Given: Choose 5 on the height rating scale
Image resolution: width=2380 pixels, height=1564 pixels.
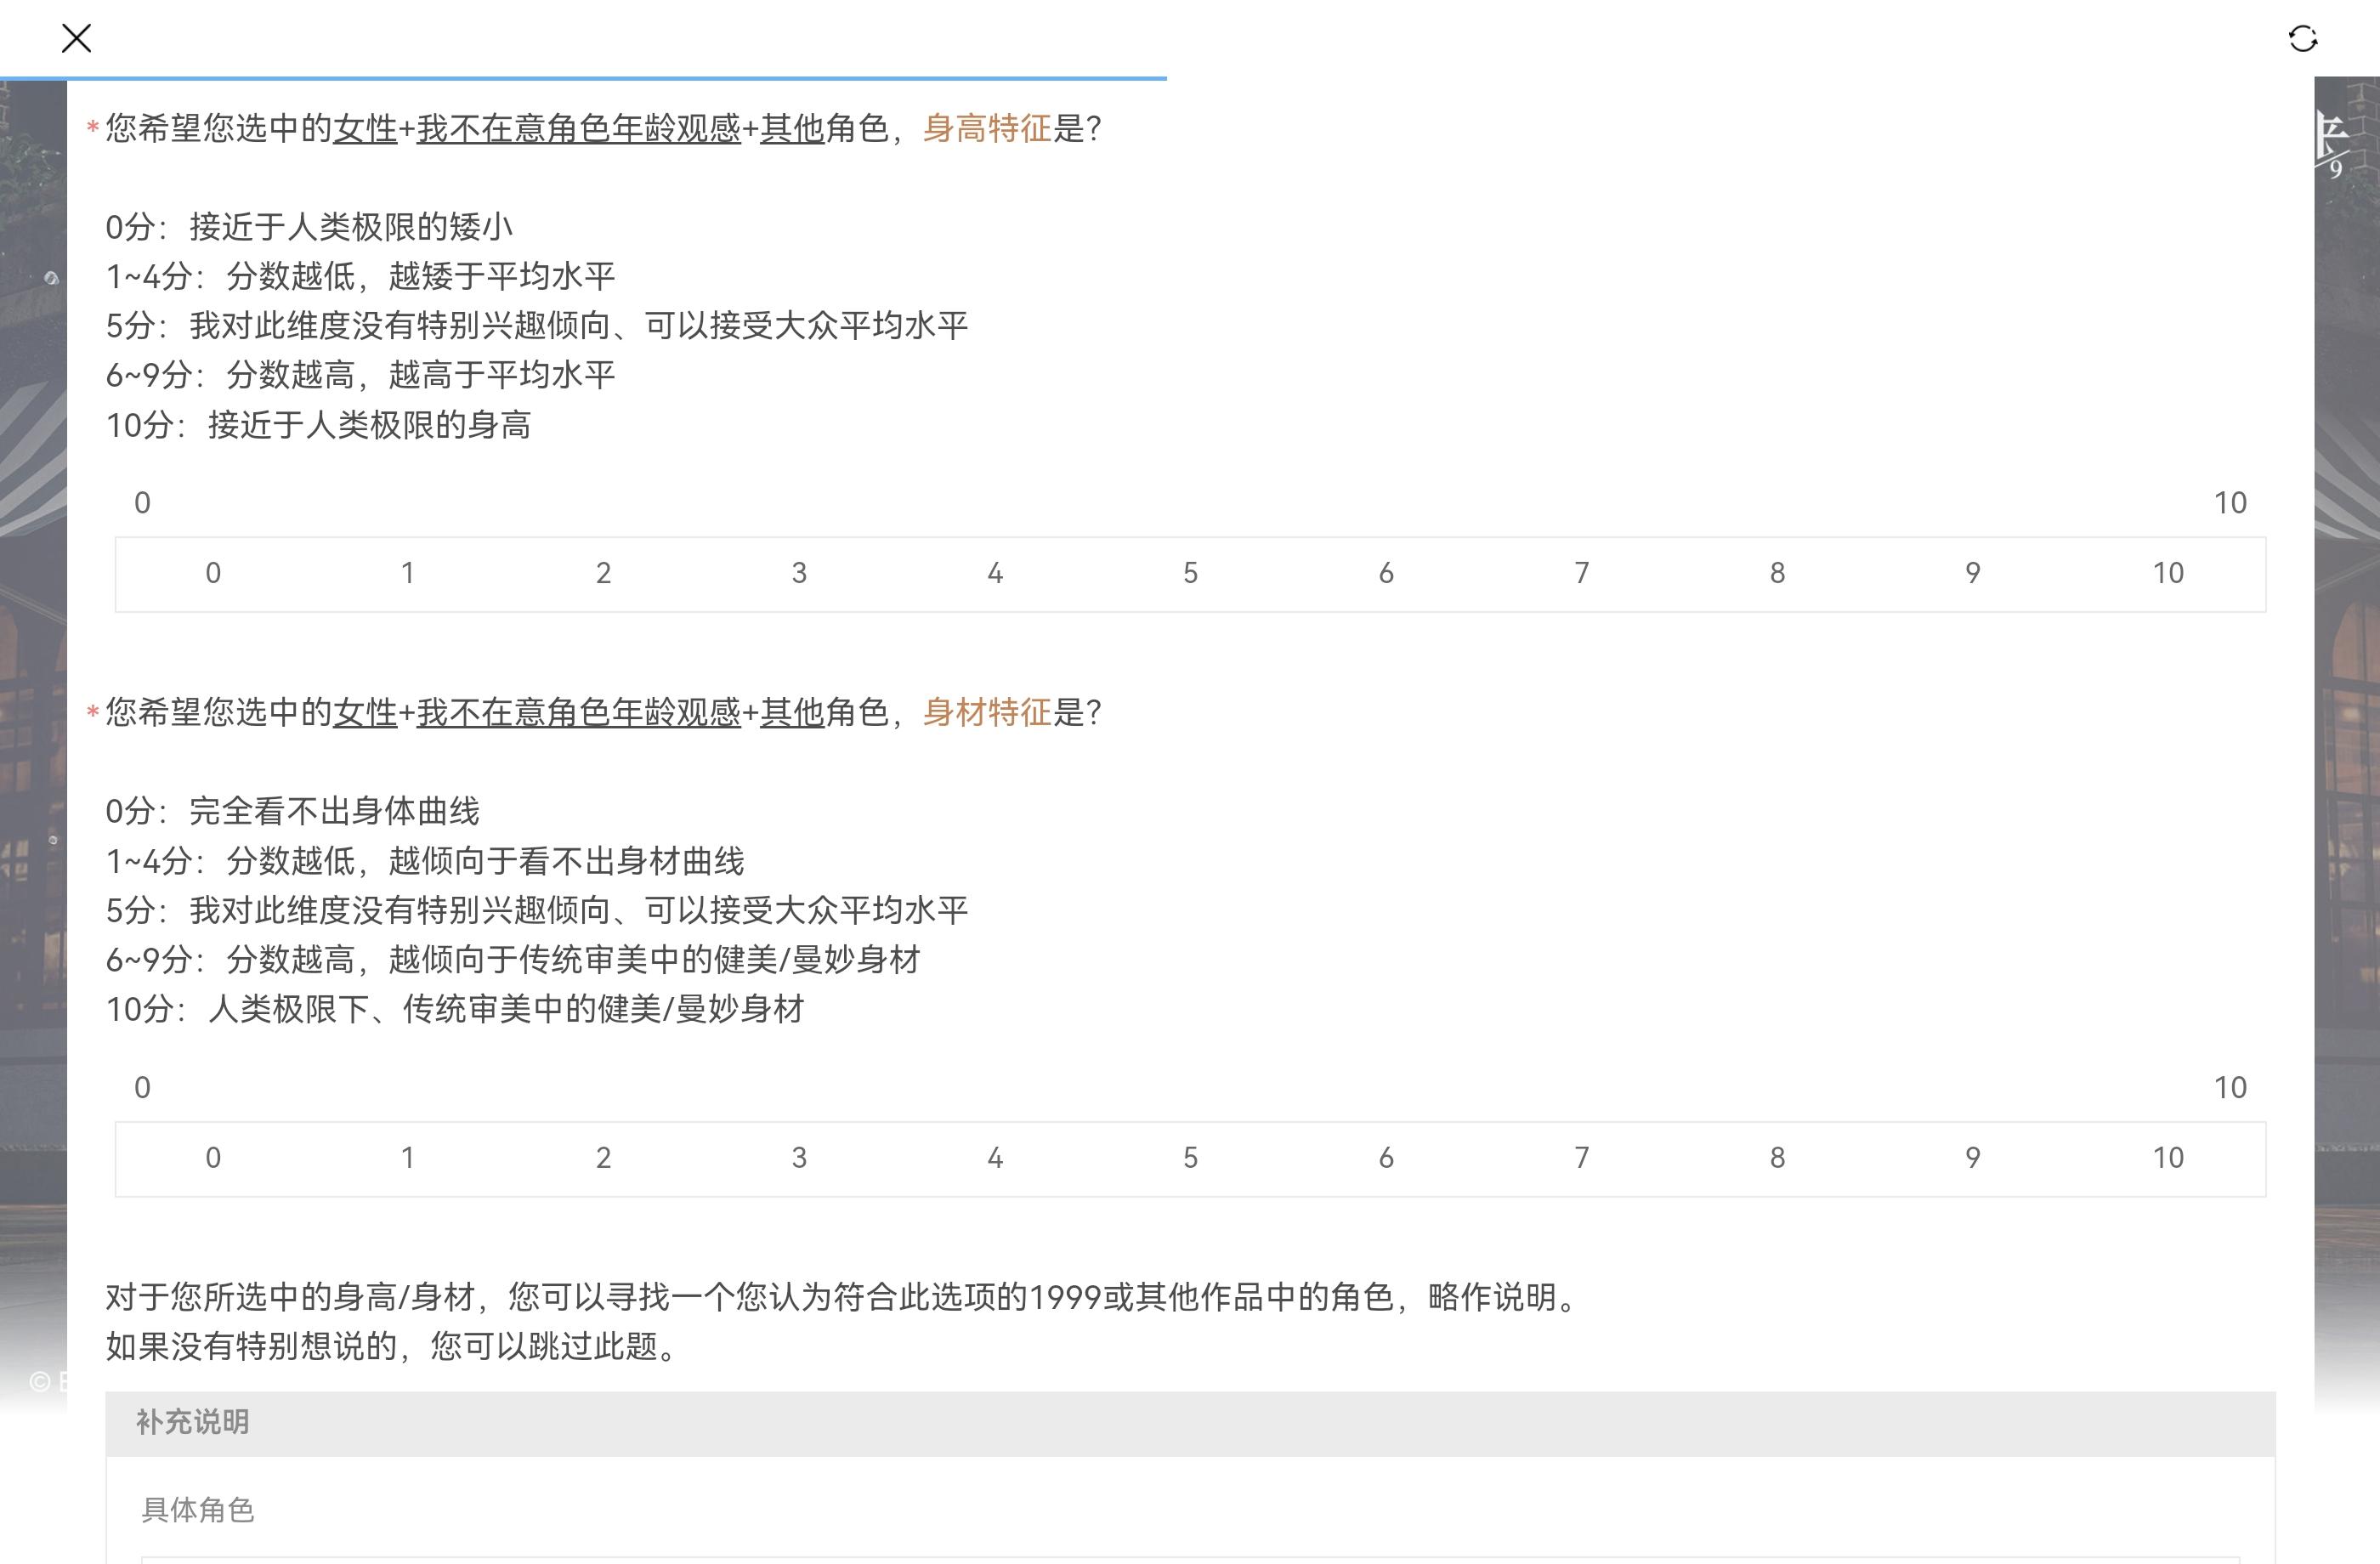Looking at the screenshot, I should point(1190,573).
